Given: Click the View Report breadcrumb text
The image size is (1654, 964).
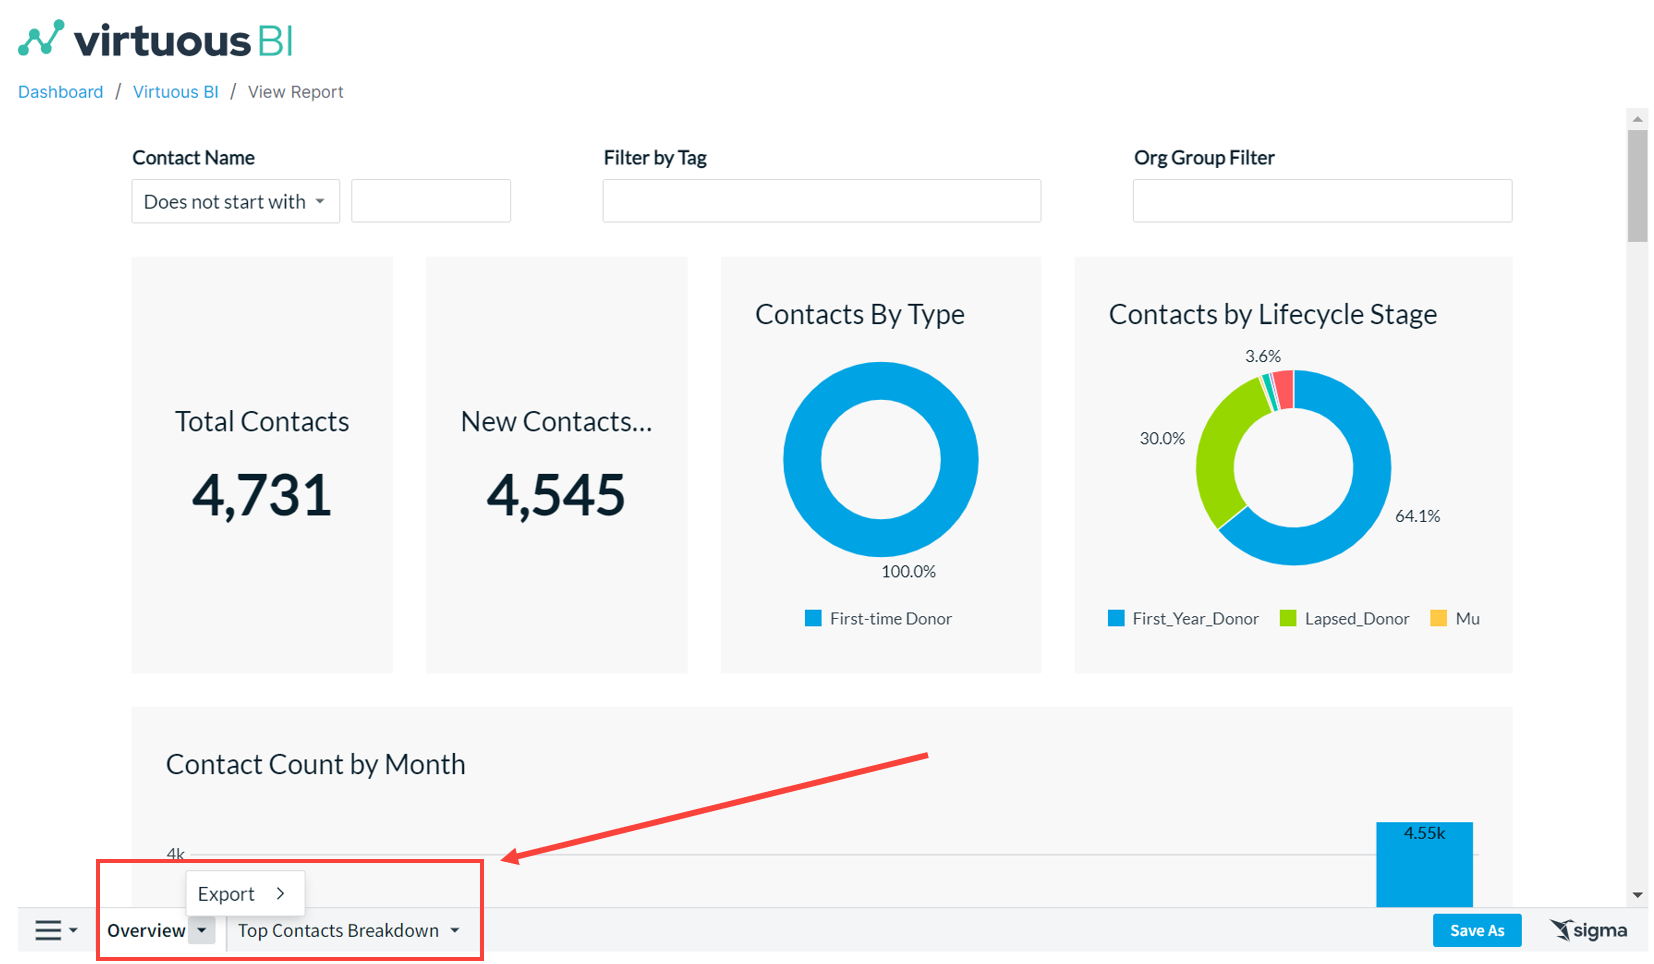Looking at the screenshot, I should [296, 92].
